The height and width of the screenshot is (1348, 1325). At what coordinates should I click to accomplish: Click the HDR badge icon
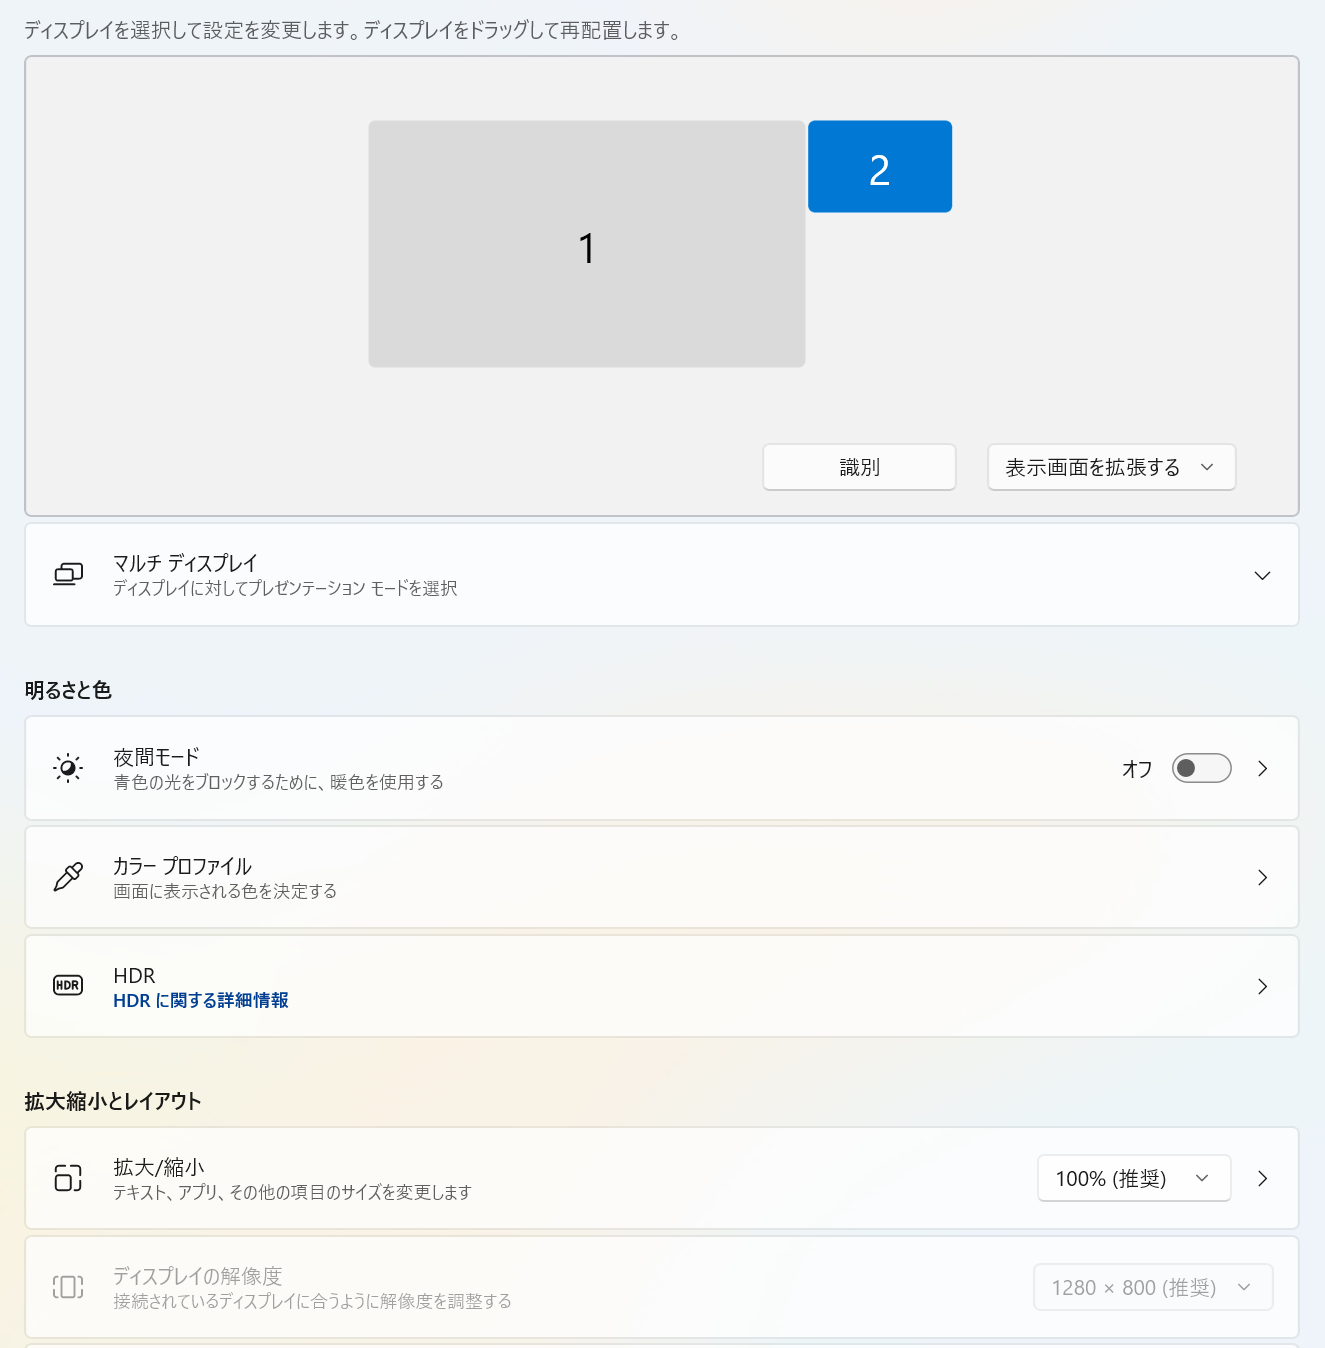click(x=67, y=986)
